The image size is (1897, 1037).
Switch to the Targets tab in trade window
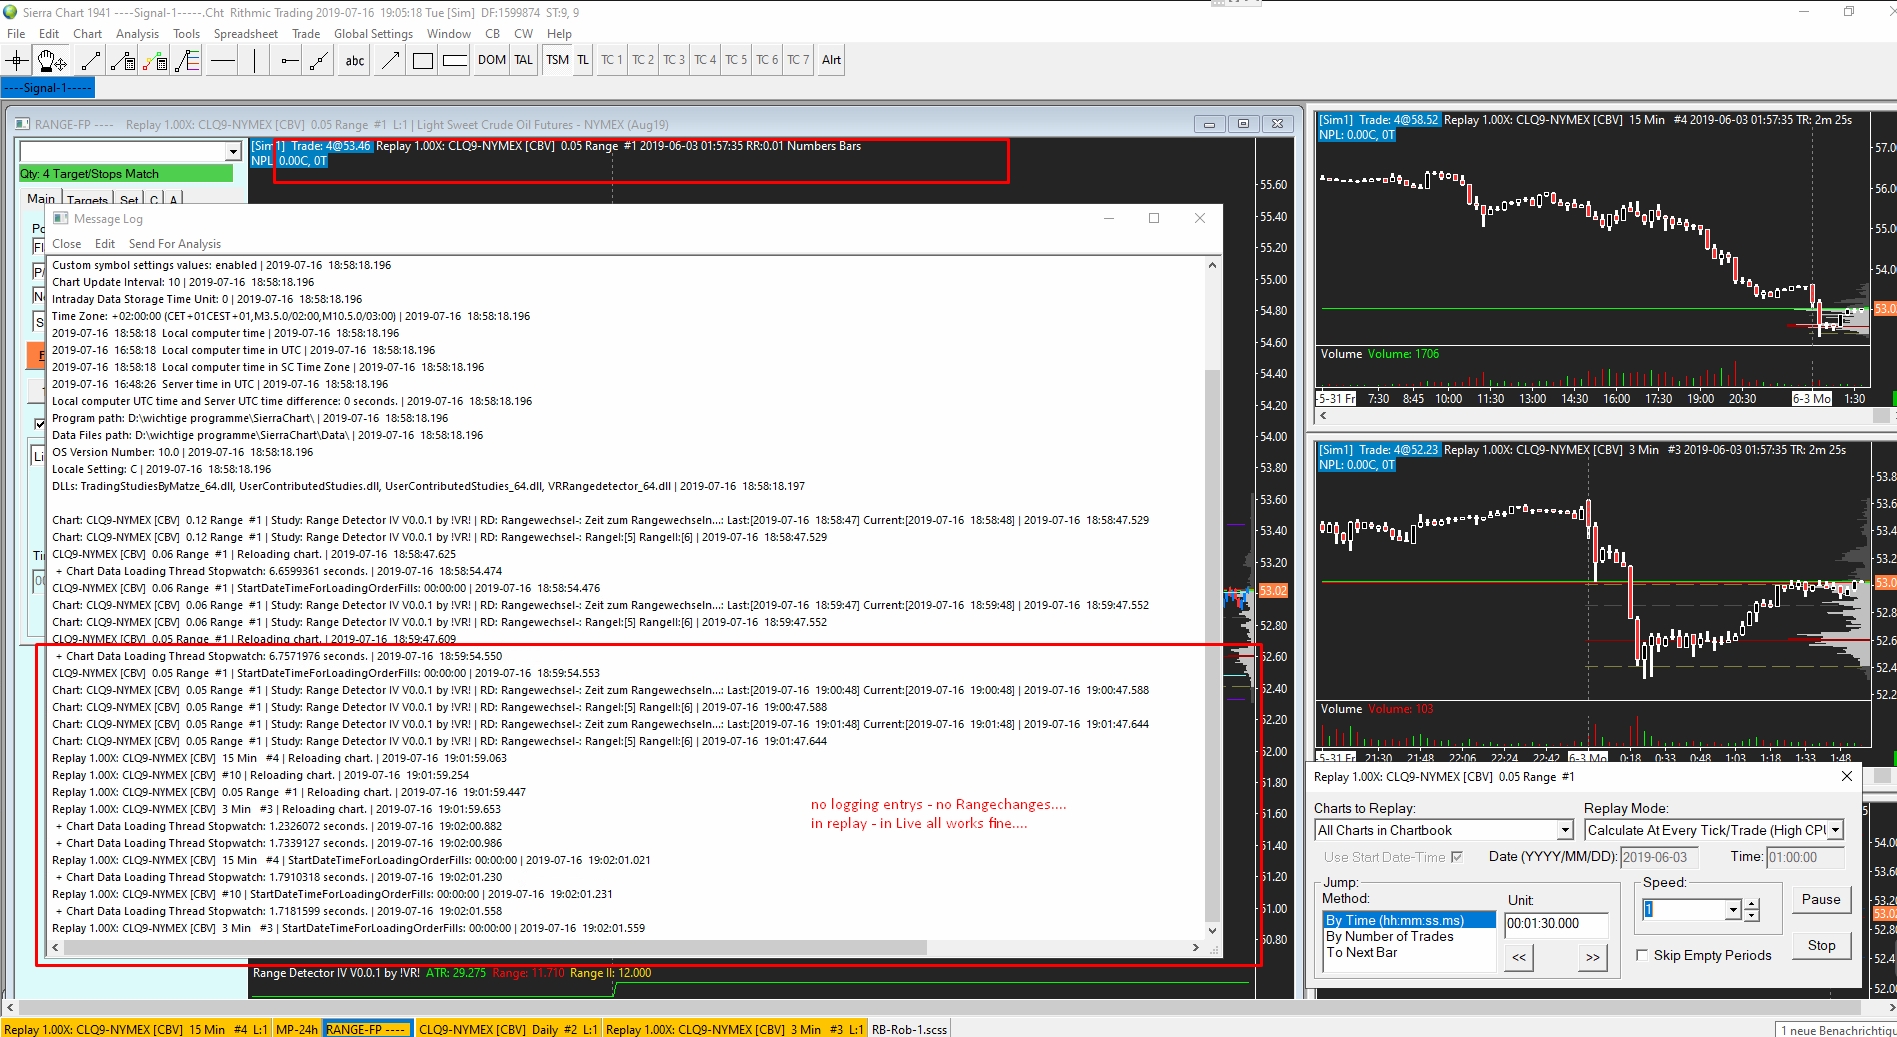pyautogui.click(x=88, y=200)
